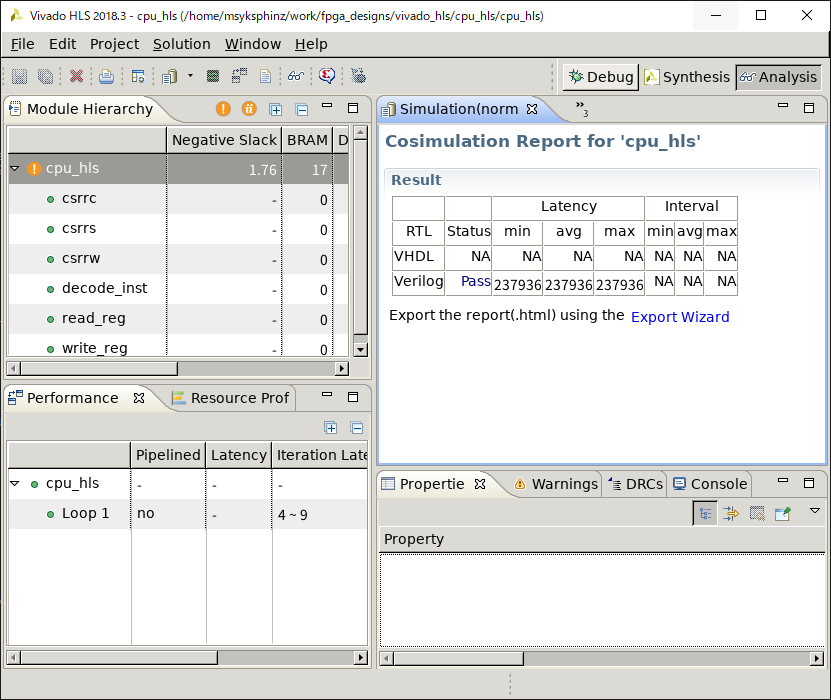
Task: Click the Pipelined column header
Action: (x=168, y=455)
